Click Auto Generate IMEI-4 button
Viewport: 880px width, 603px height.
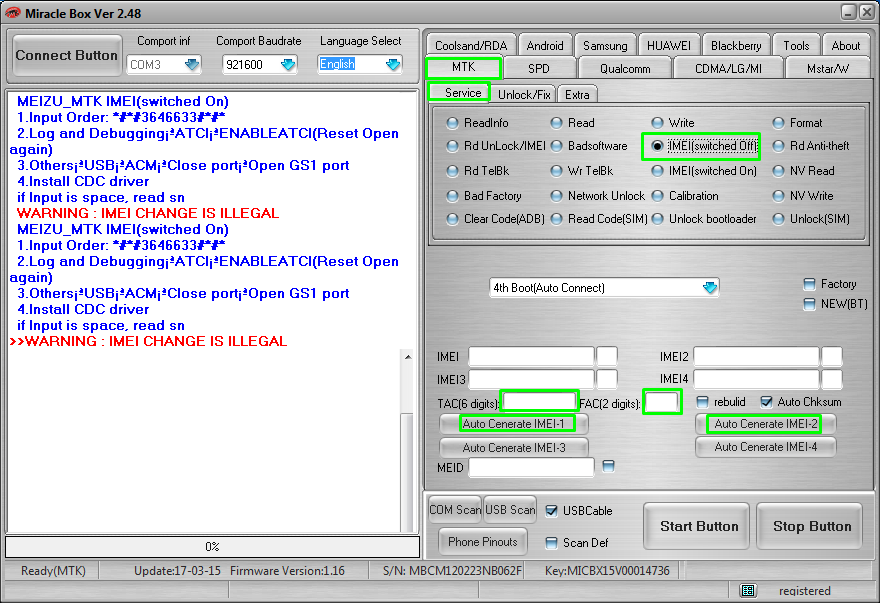[x=766, y=447]
